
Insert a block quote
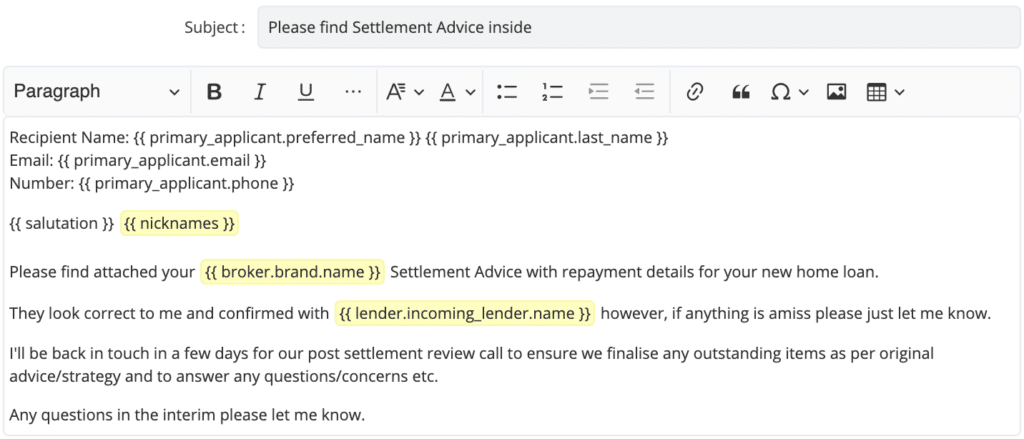740,92
